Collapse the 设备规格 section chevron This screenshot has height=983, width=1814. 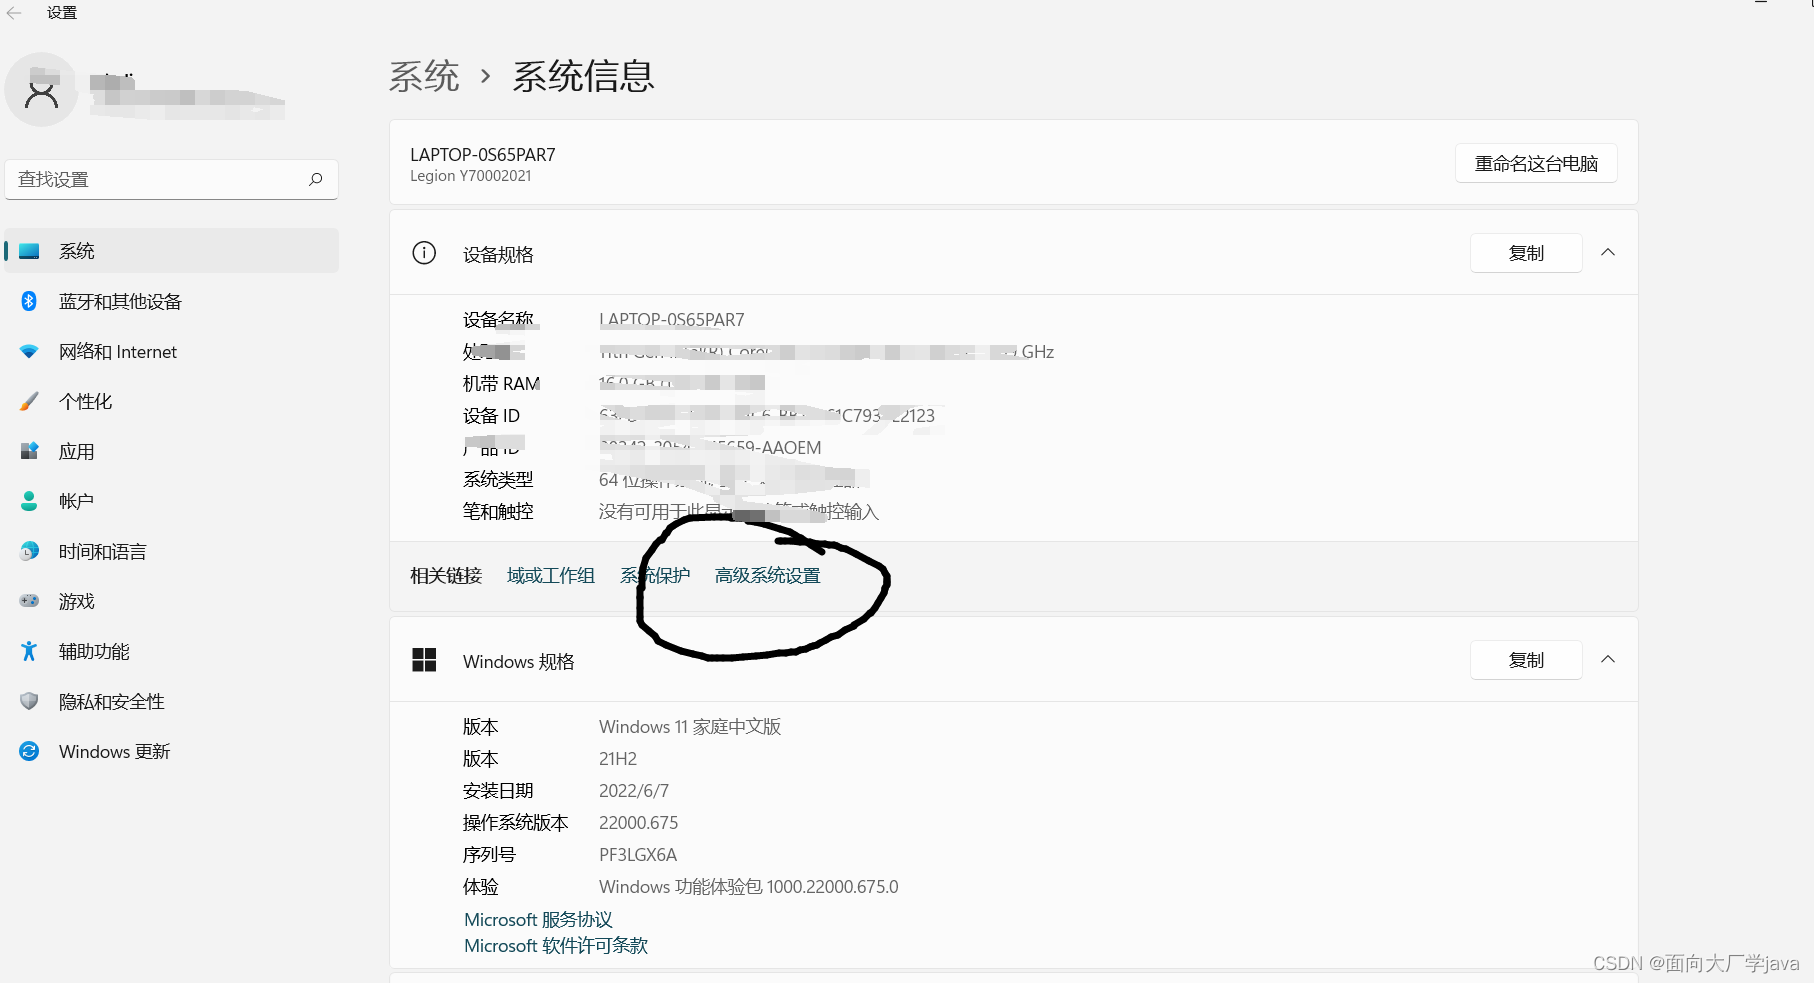coord(1608,252)
